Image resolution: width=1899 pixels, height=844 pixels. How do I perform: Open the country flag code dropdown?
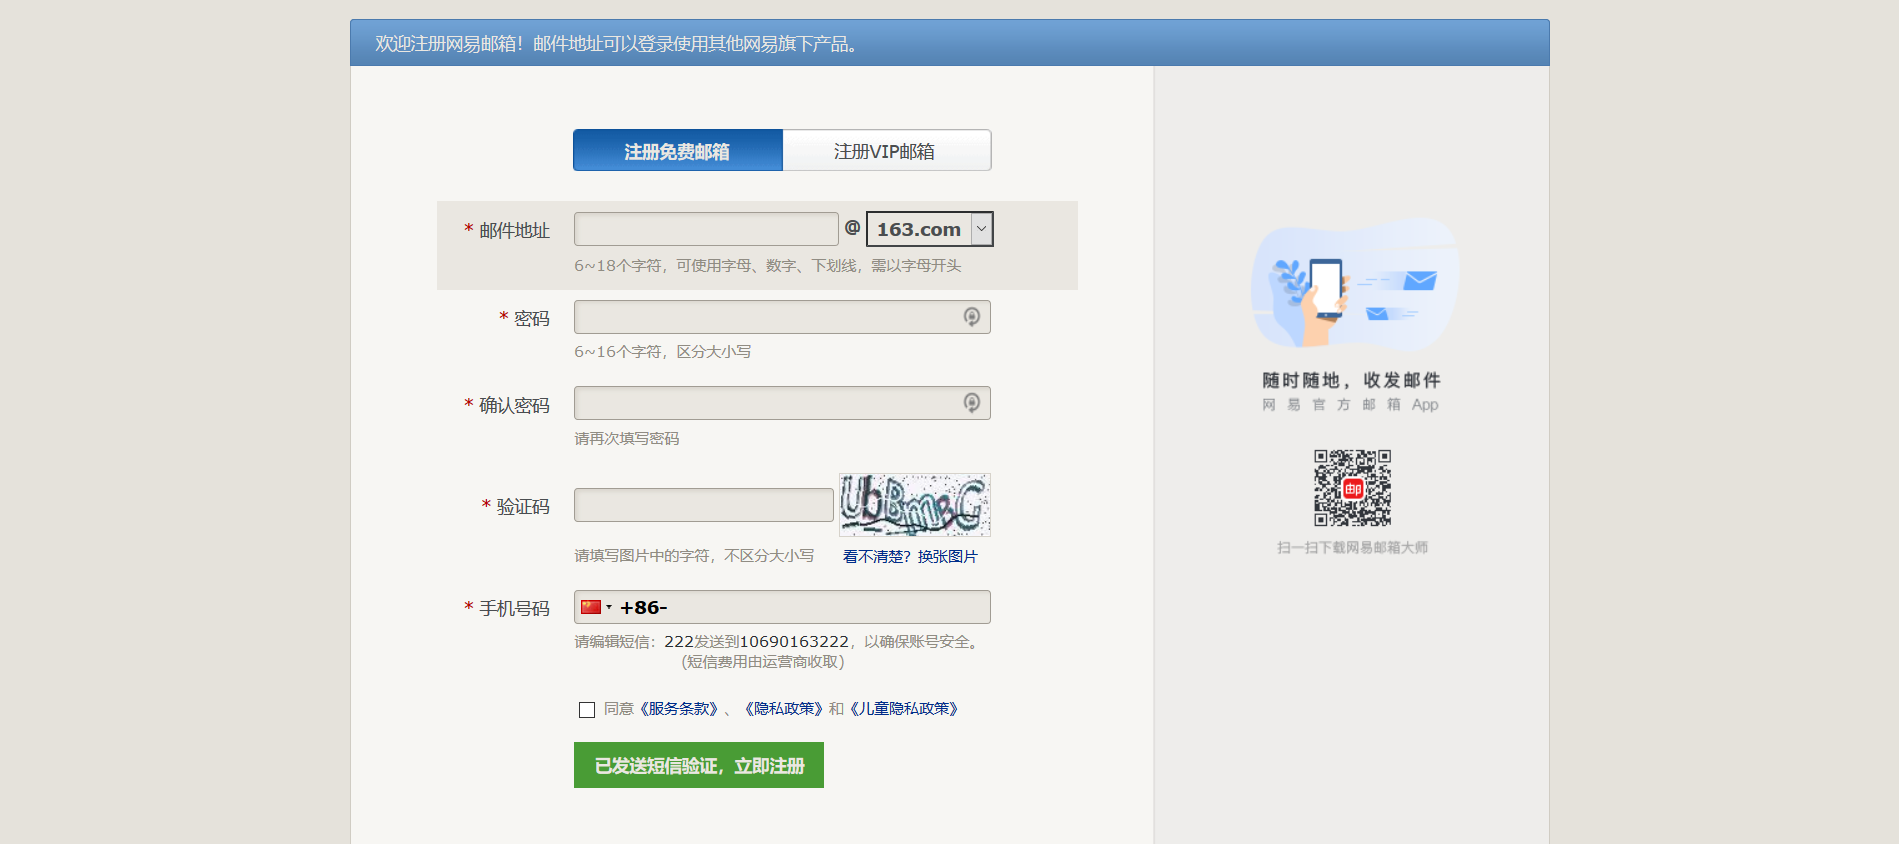tap(596, 607)
